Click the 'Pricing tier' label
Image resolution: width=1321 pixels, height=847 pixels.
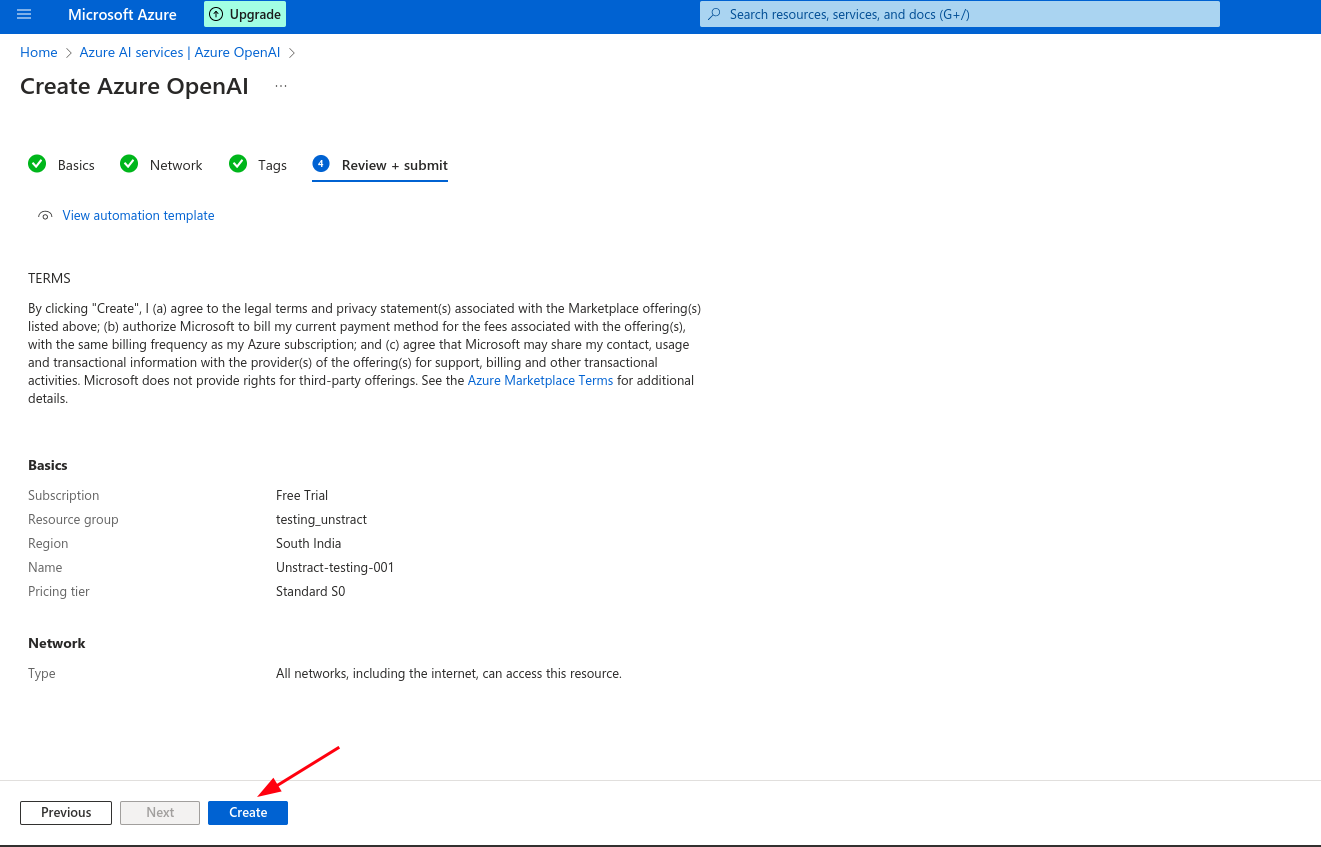coord(59,591)
